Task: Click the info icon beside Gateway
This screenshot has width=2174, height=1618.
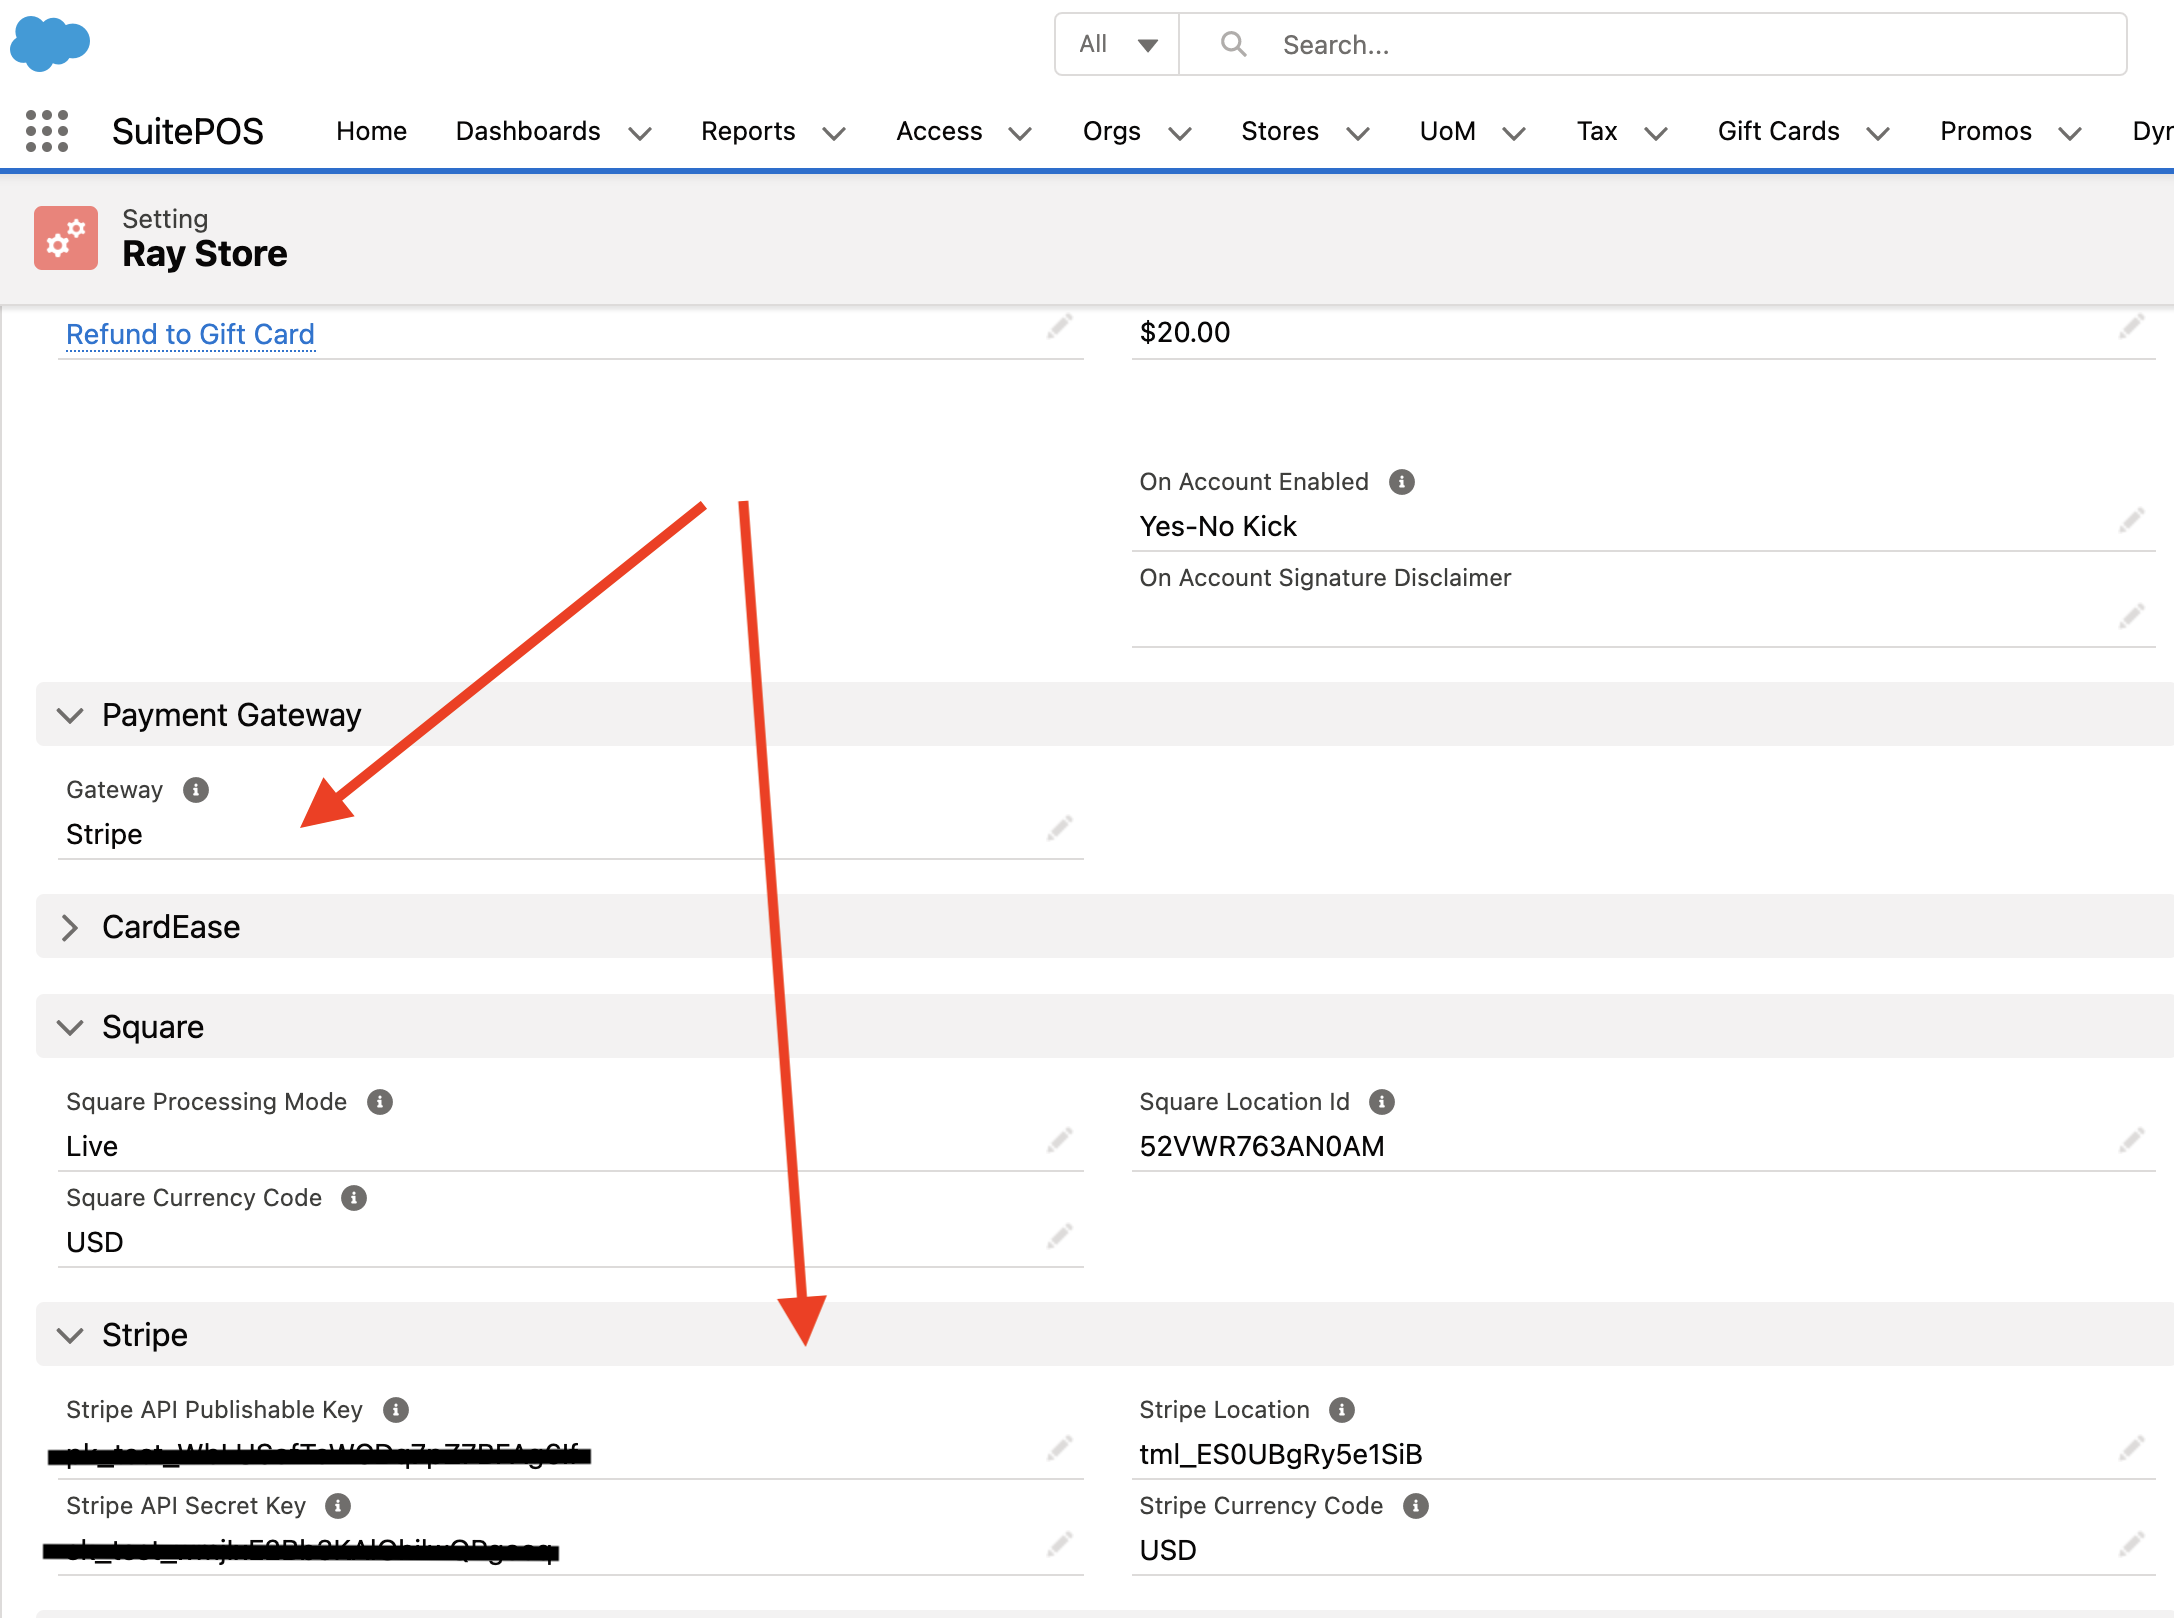Action: tap(196, 790)
